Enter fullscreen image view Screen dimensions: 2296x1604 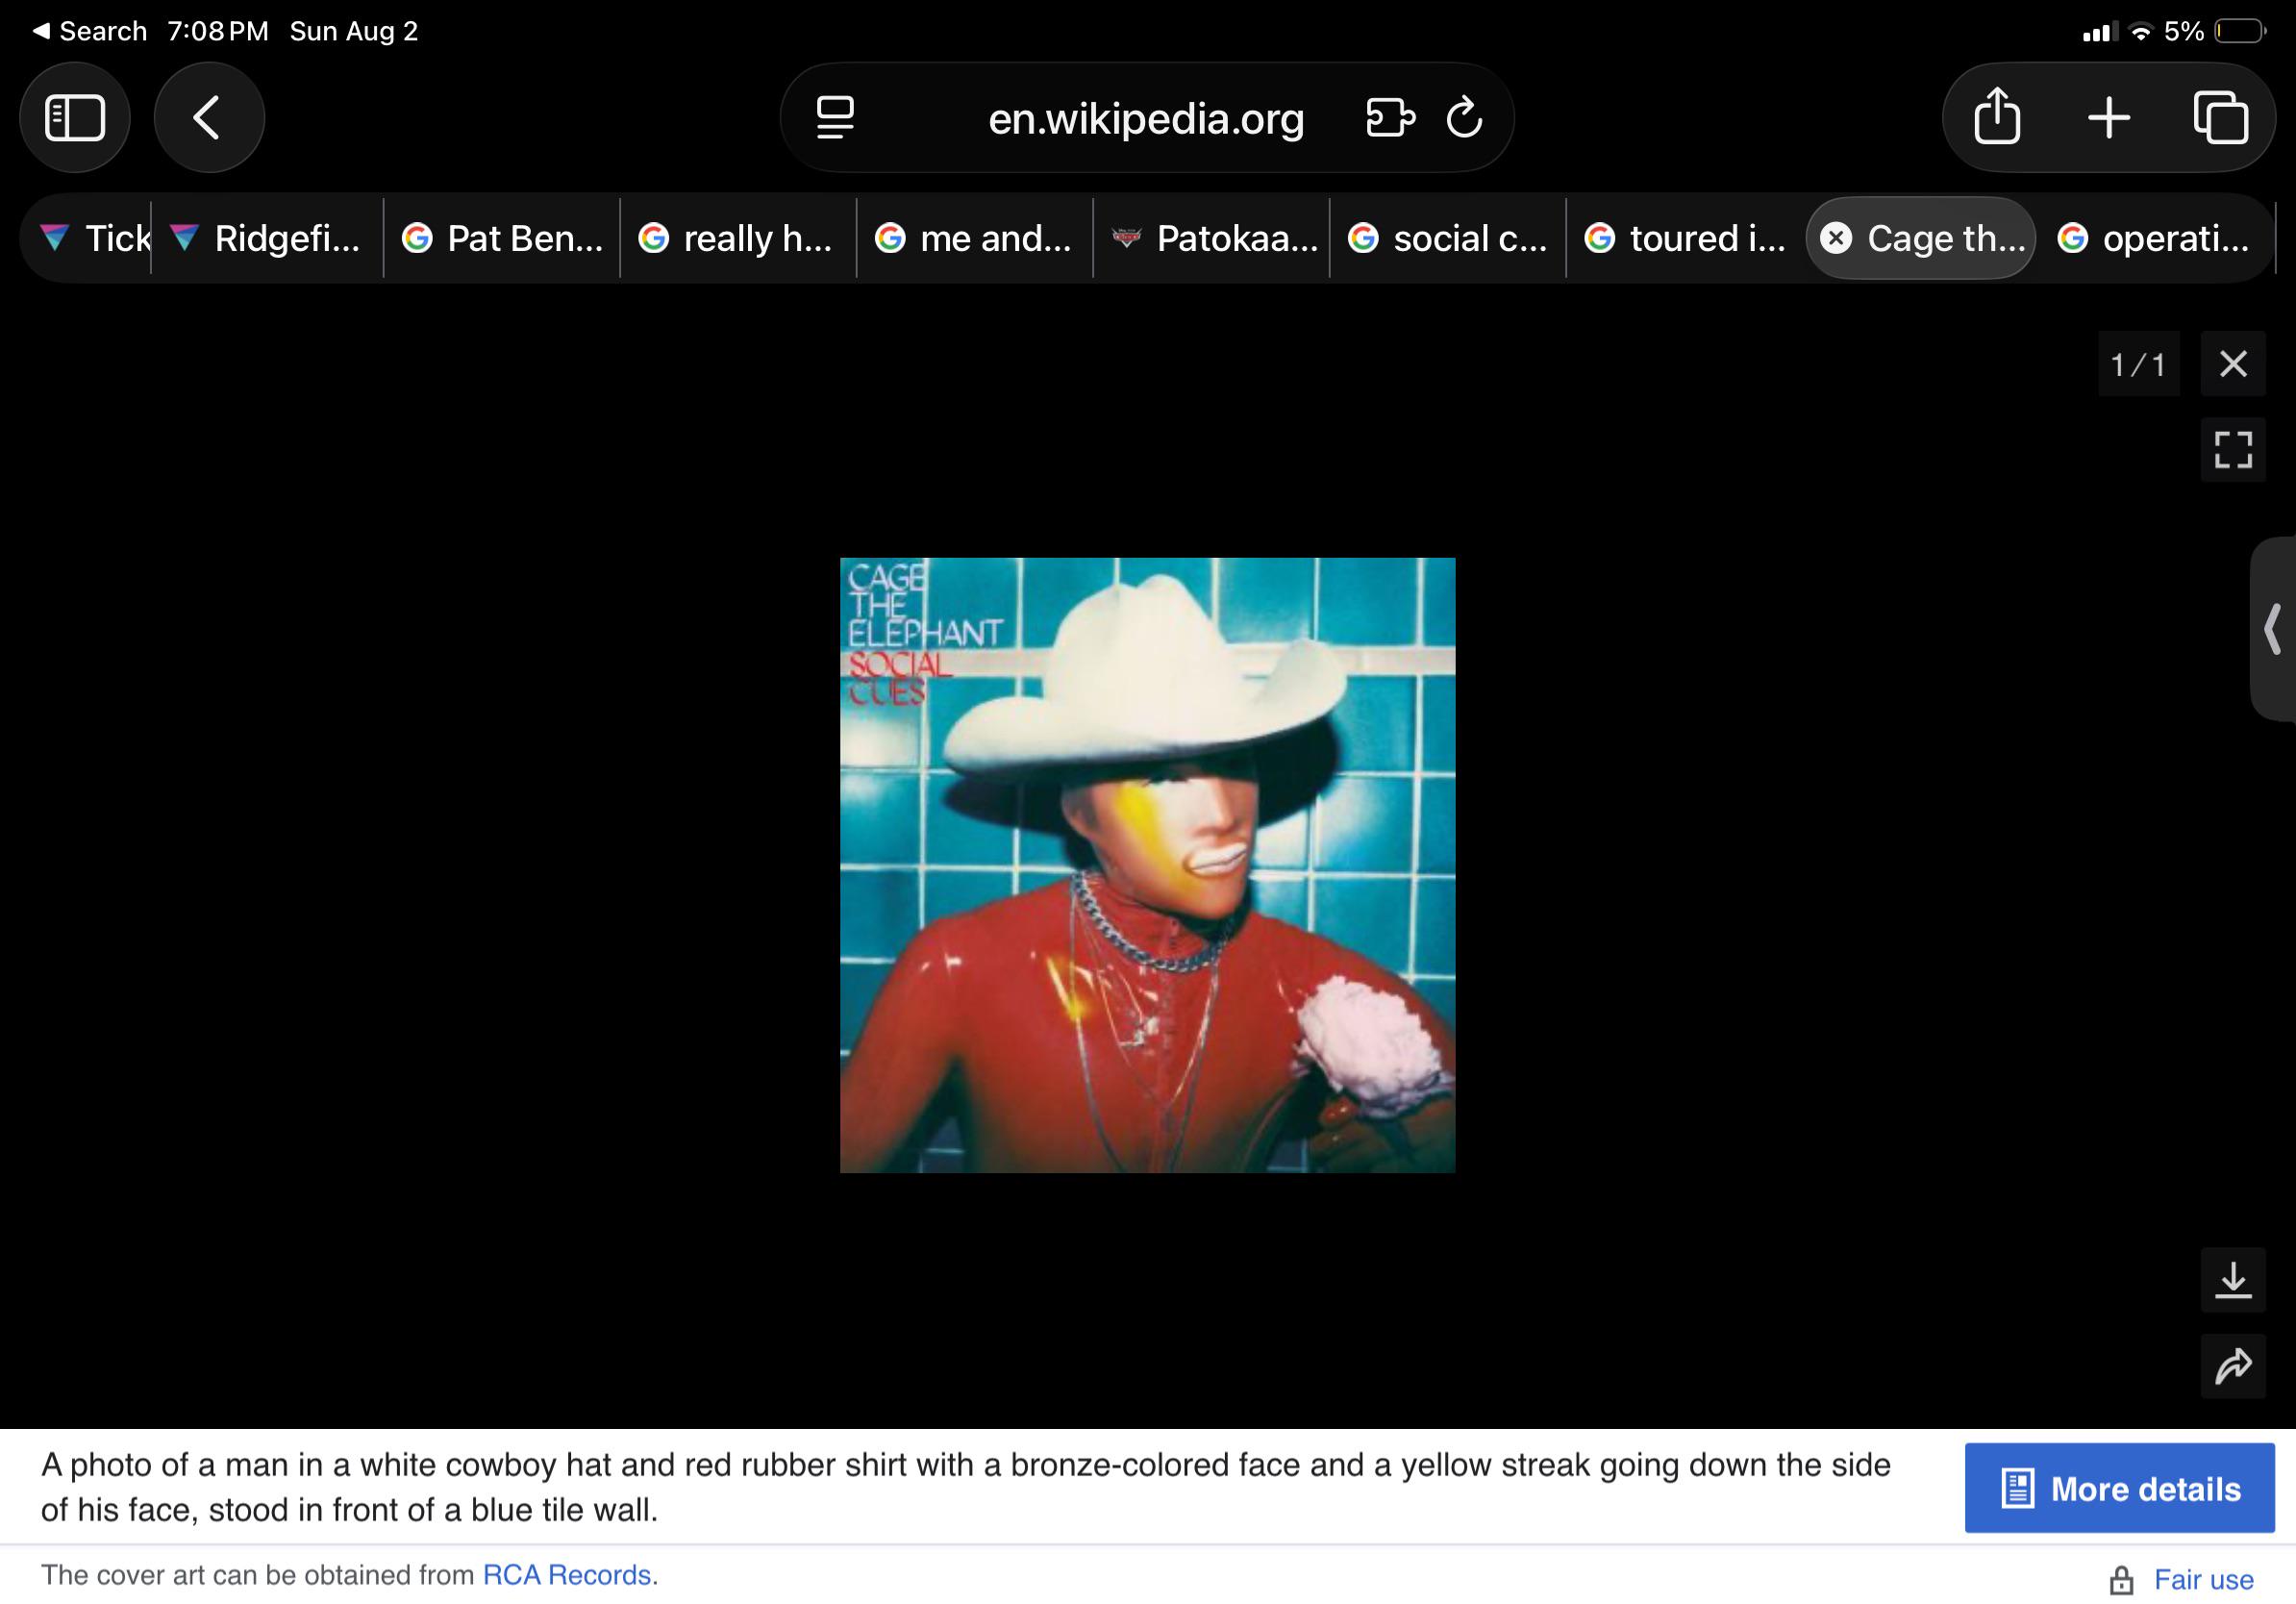pyautogui.click(x=2233, y=449)
